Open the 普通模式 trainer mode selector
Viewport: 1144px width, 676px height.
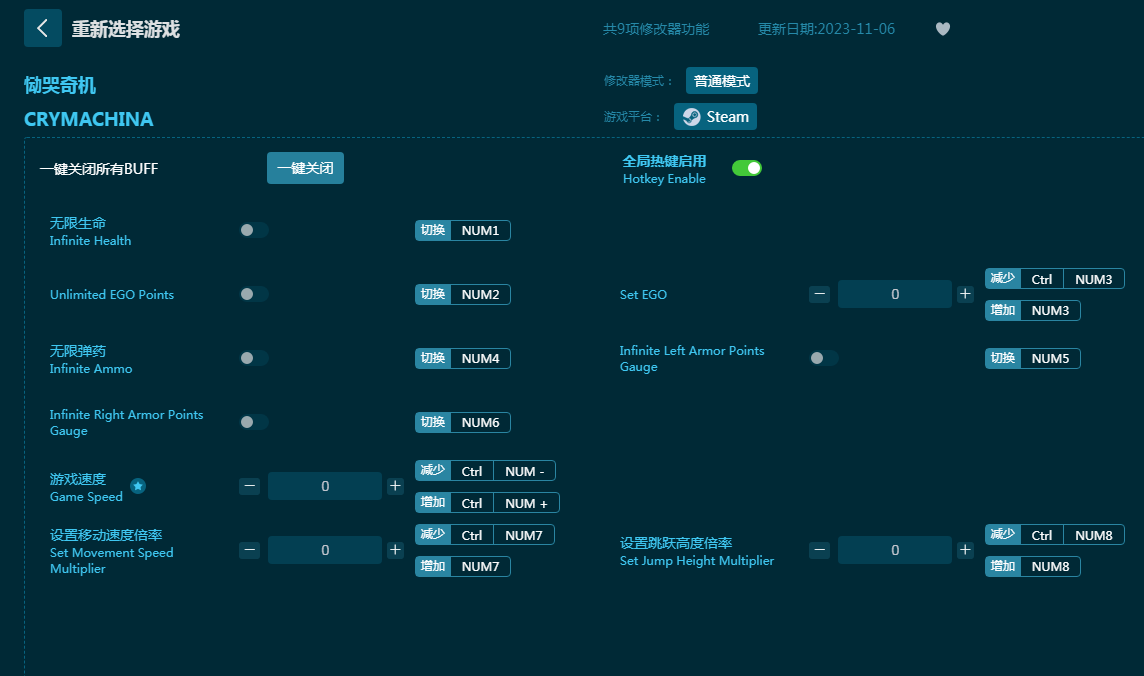pyautogui.click(x=721, y=81)
